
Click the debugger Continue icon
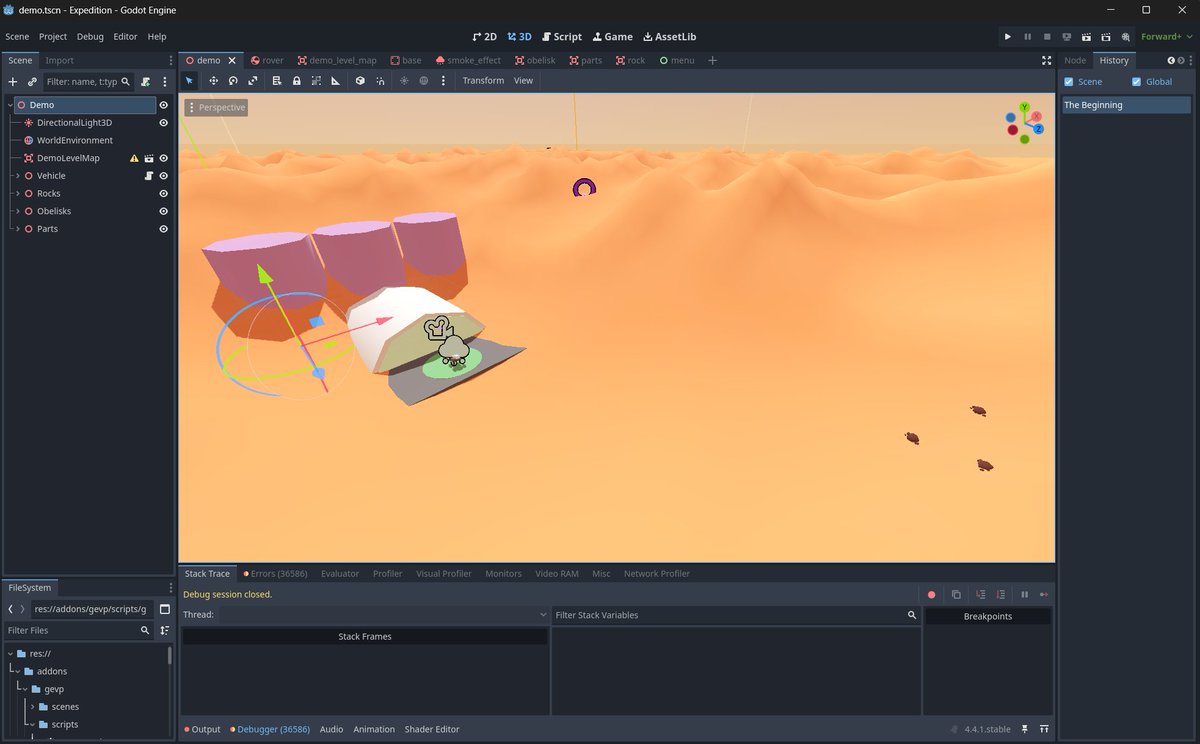click(1043, 594)
